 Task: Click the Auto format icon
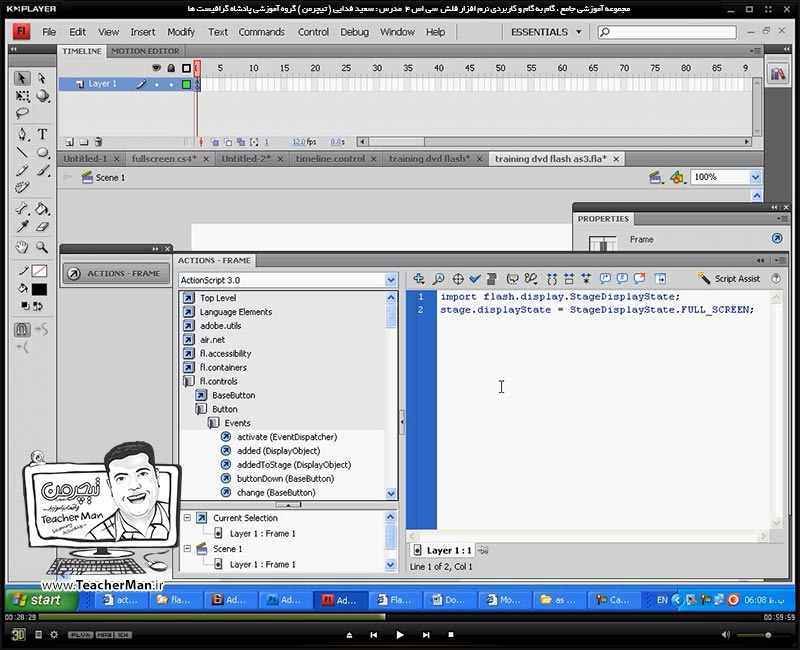coord(491,279)
